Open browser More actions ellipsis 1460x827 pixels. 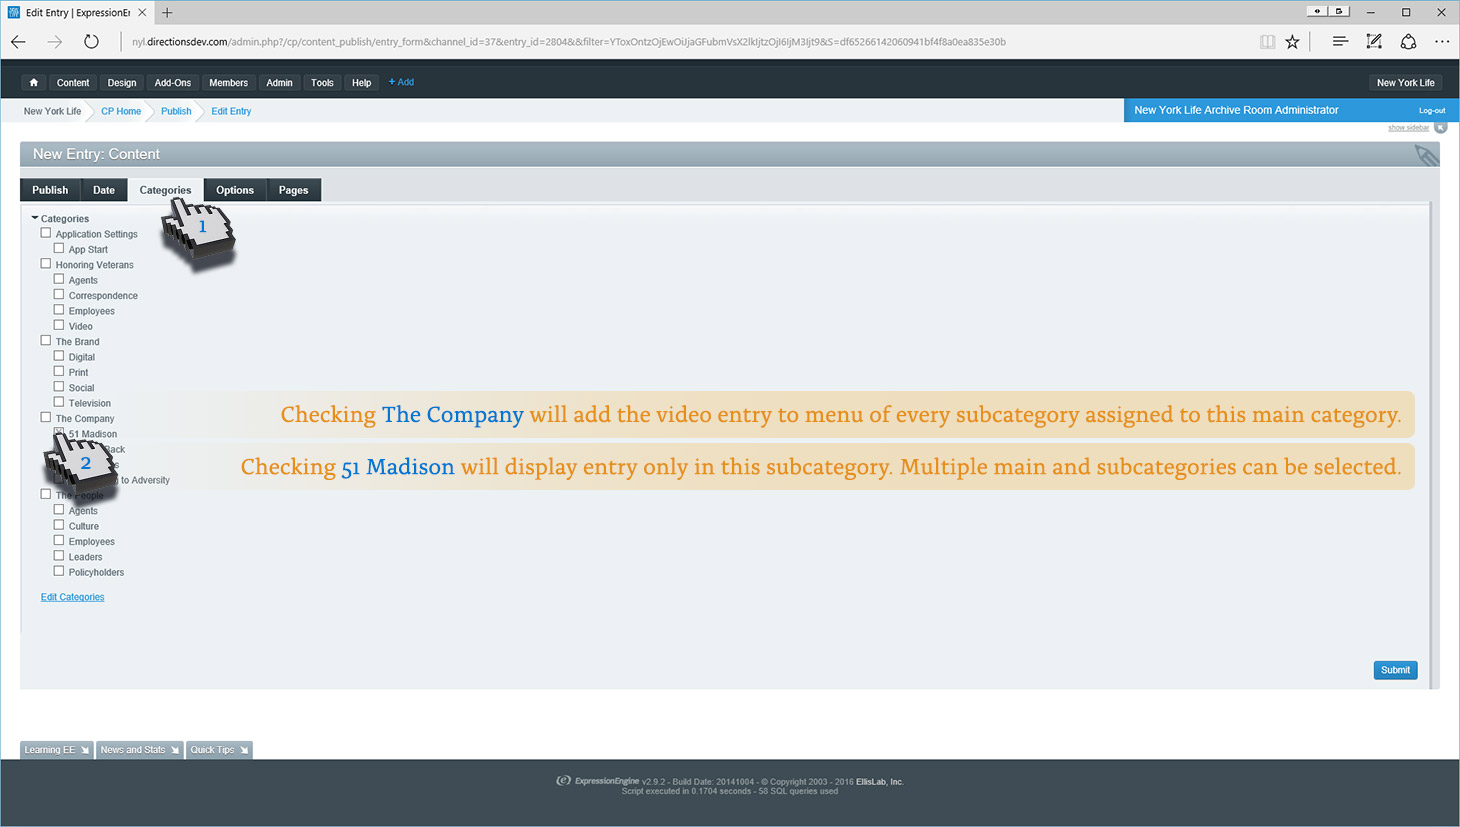(x=1441, y=42)
